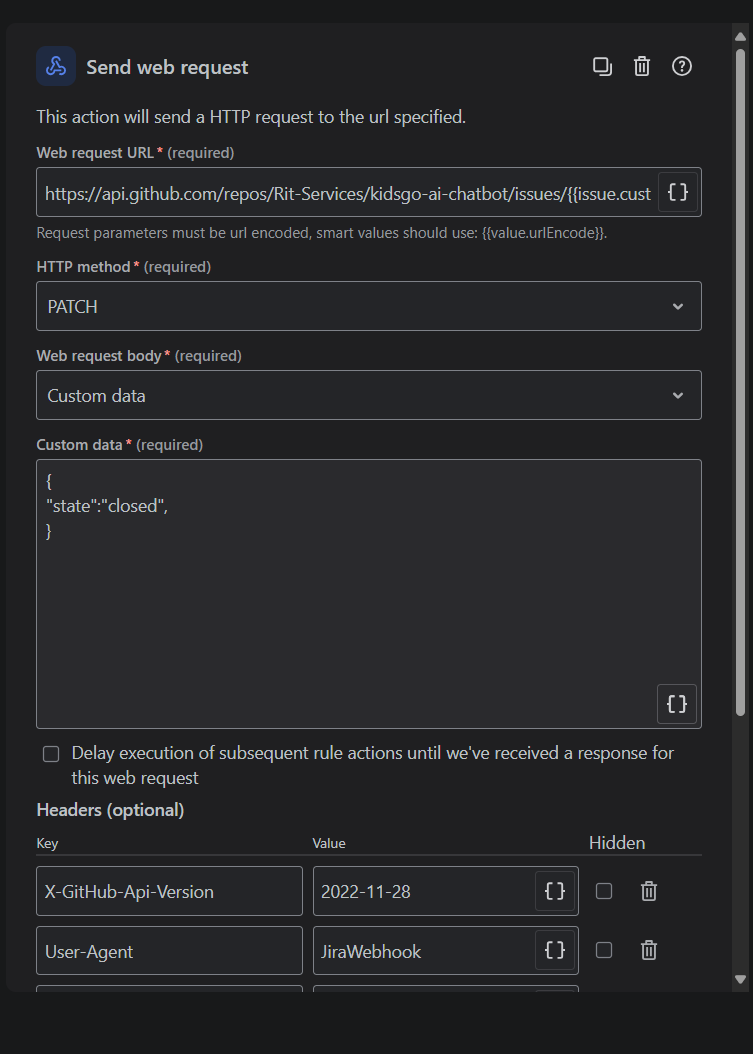Delete the Send web request action
This screenshot has height=1054, width=753.
coord(642,67)
